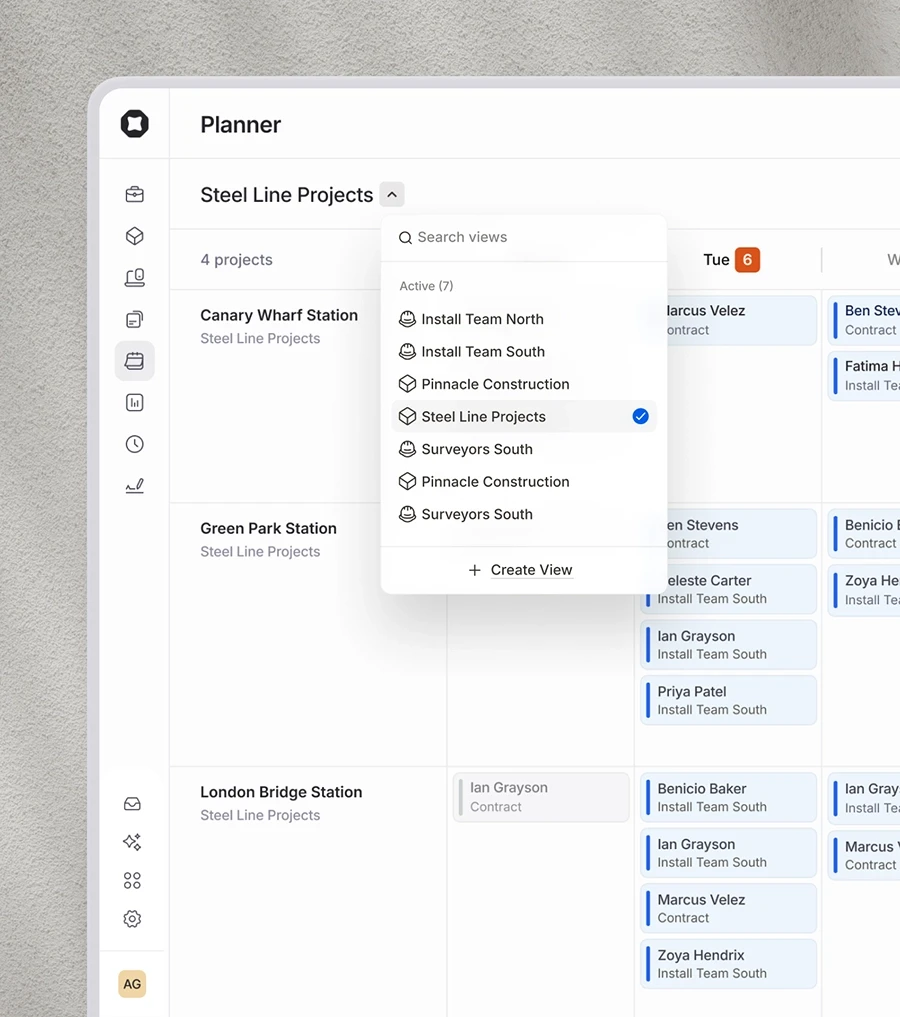The width and height of the screenshot is (900, 1017).
Task: Open the Canary Wharf Station project
Action: [x=279, y=315]
